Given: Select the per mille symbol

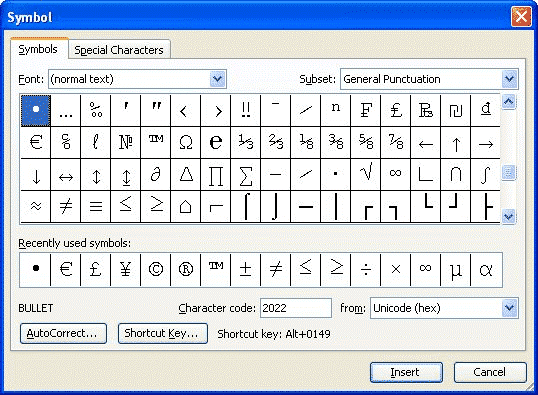Looking at the screenshot, I should pyautogui.click(x=96, y=111).
